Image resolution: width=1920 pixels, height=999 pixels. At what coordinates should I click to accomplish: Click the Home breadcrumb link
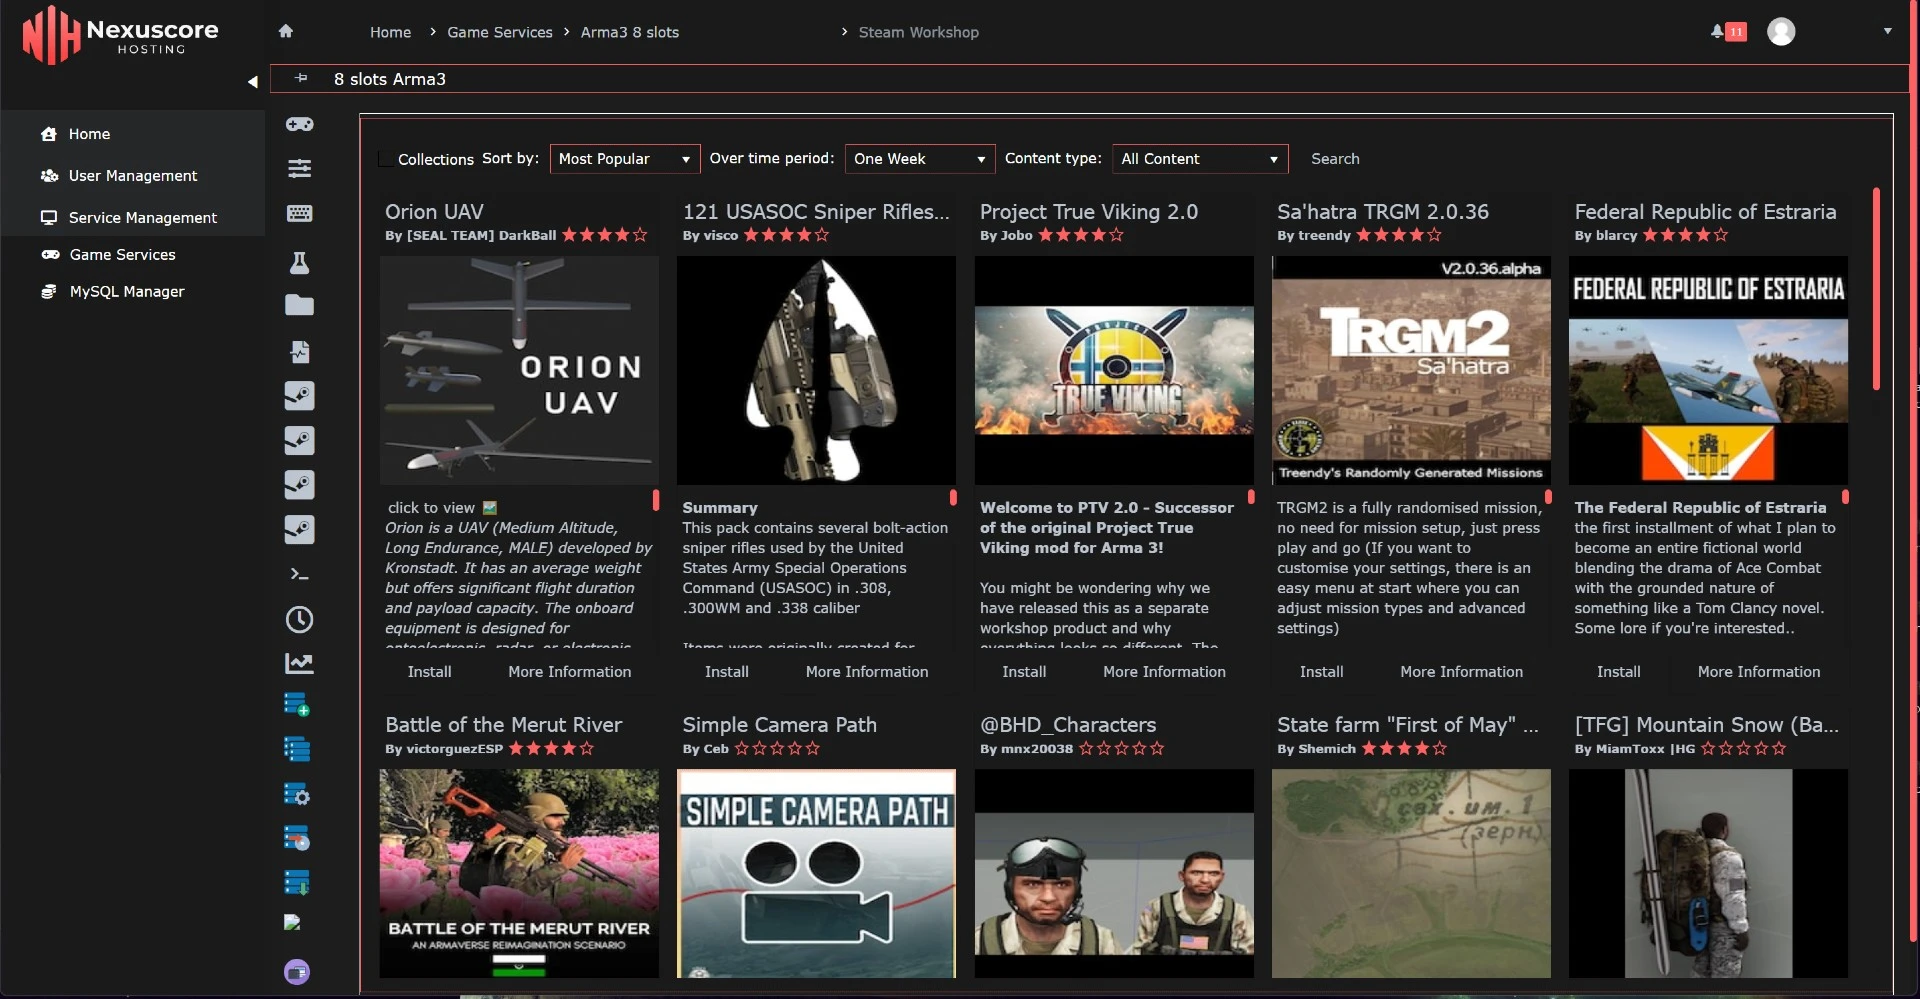(x=390, y=32)
